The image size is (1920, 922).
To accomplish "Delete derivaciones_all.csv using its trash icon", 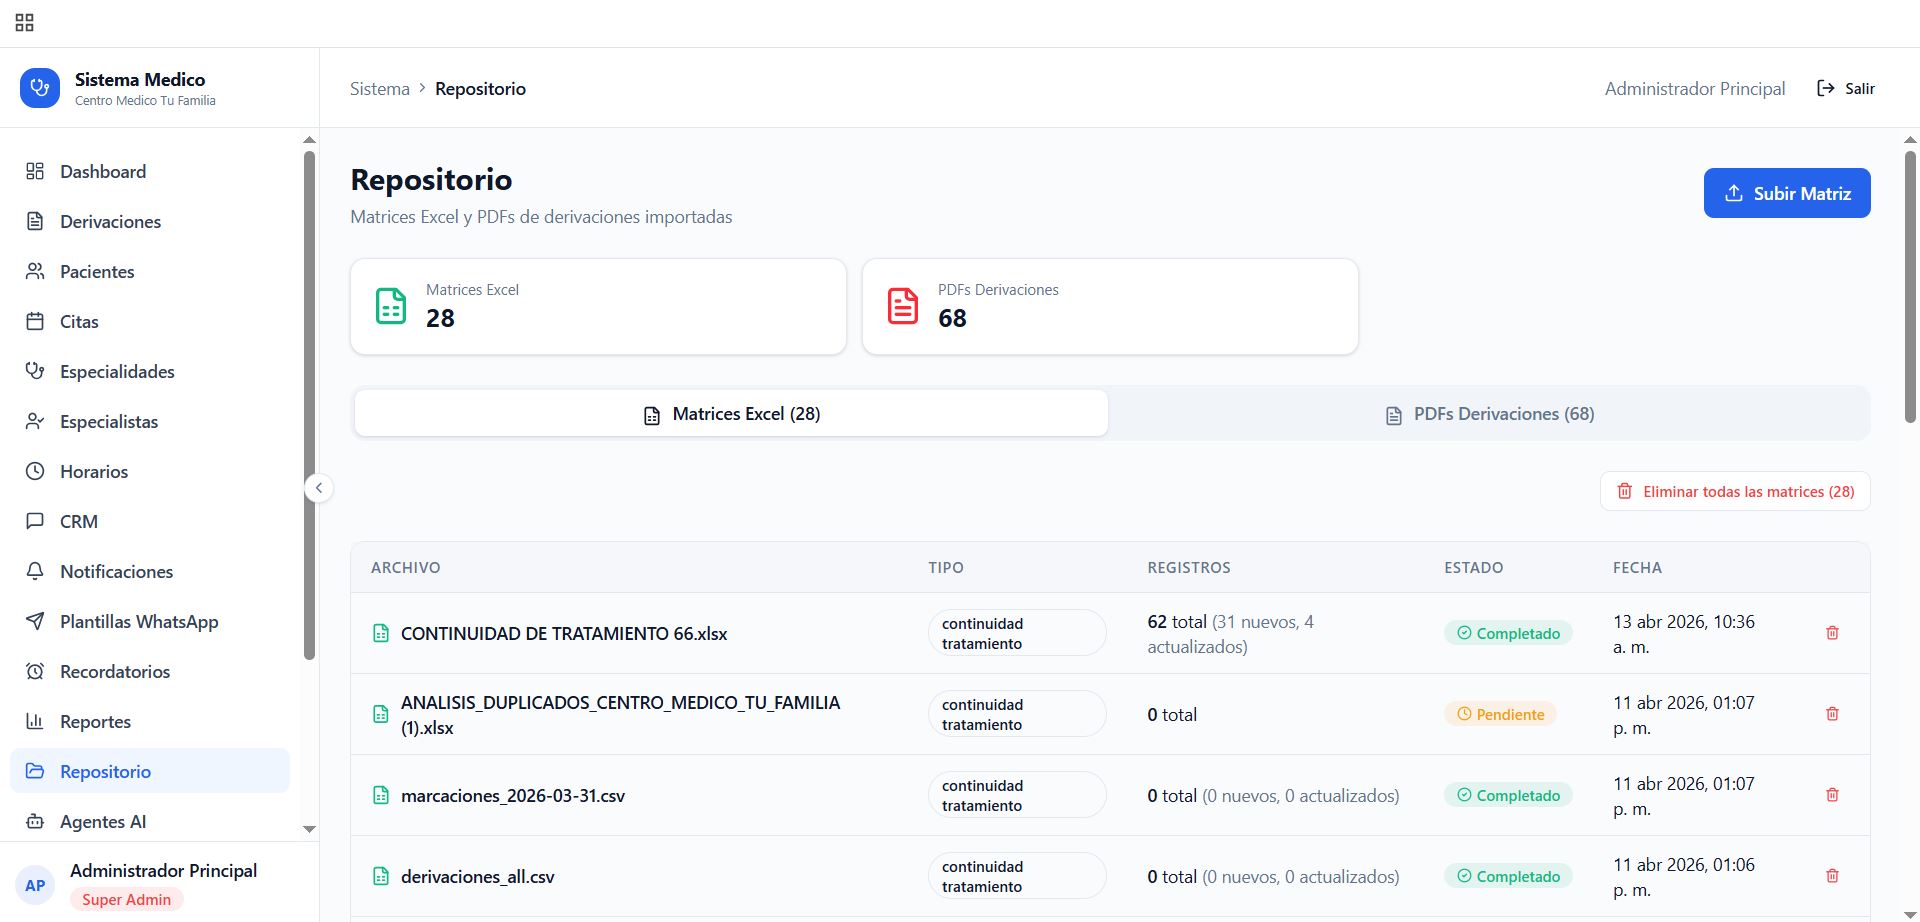I will pyautogui.click(x=1833, y=875).
